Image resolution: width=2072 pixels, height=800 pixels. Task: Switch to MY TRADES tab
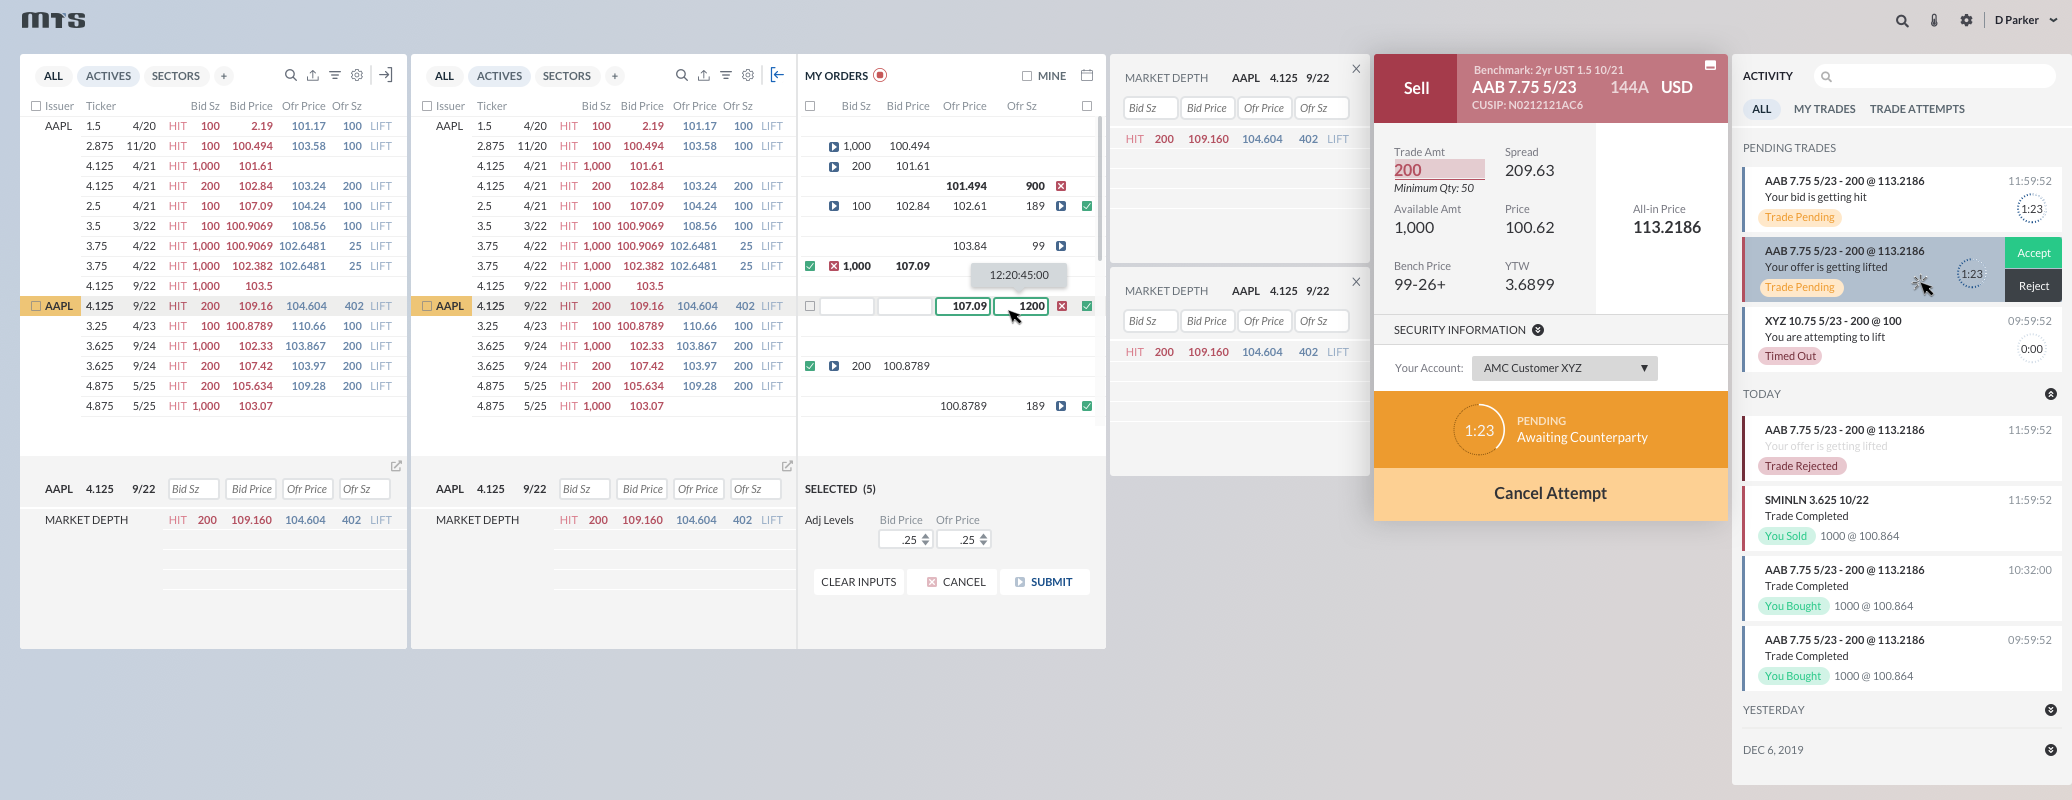pos(1824,109)
